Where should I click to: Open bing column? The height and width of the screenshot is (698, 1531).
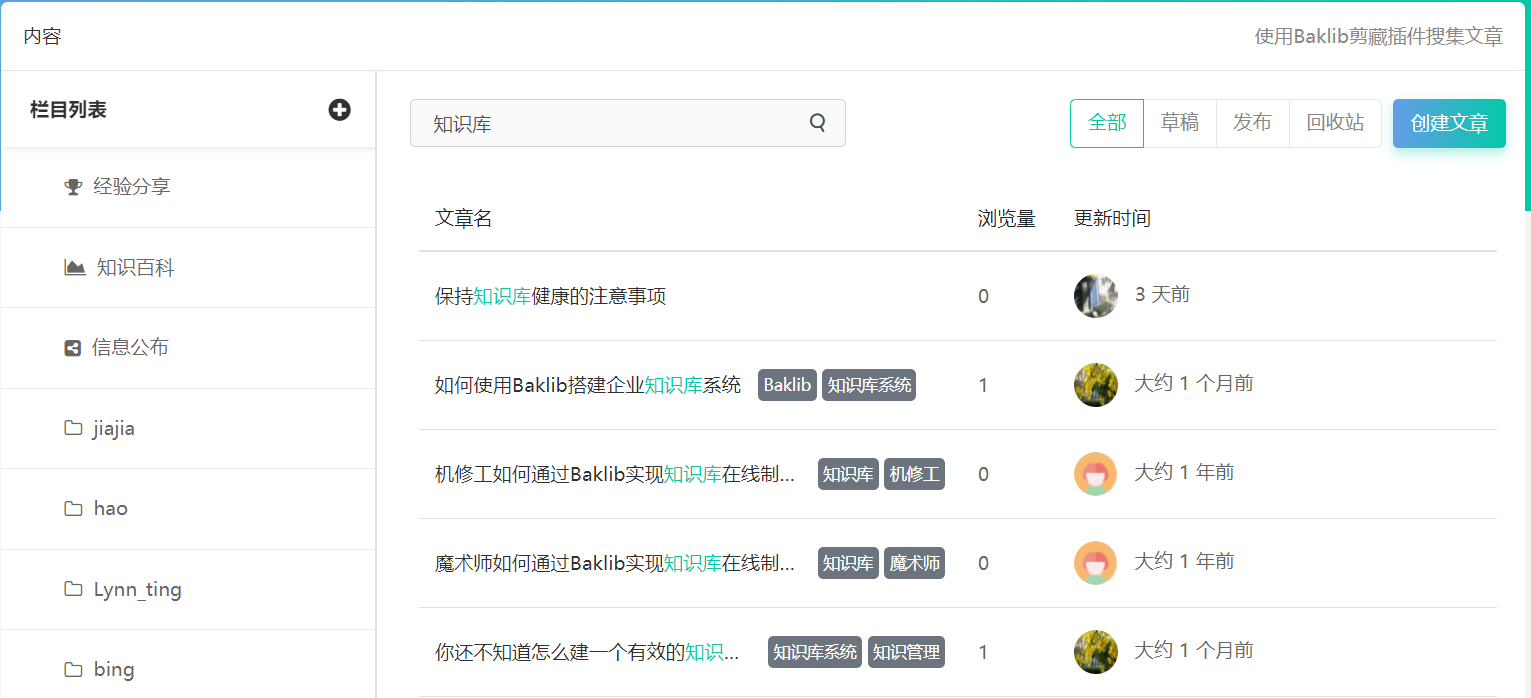[188, 664]
